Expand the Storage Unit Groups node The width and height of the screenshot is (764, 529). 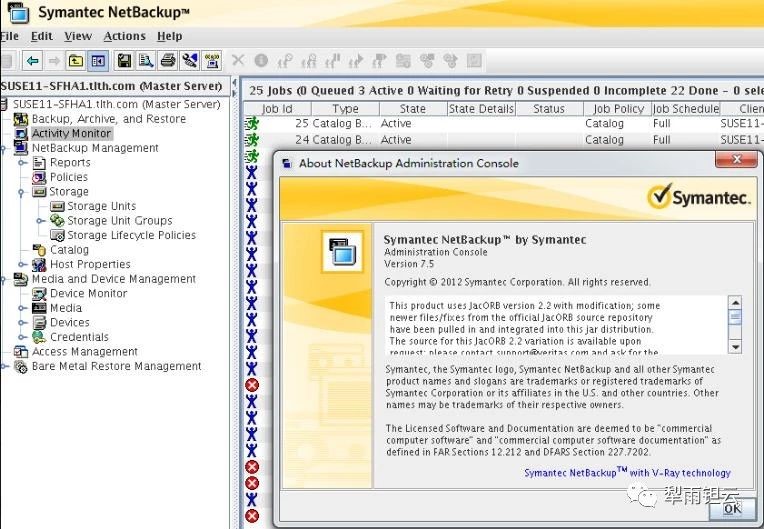tap(40, 221)
